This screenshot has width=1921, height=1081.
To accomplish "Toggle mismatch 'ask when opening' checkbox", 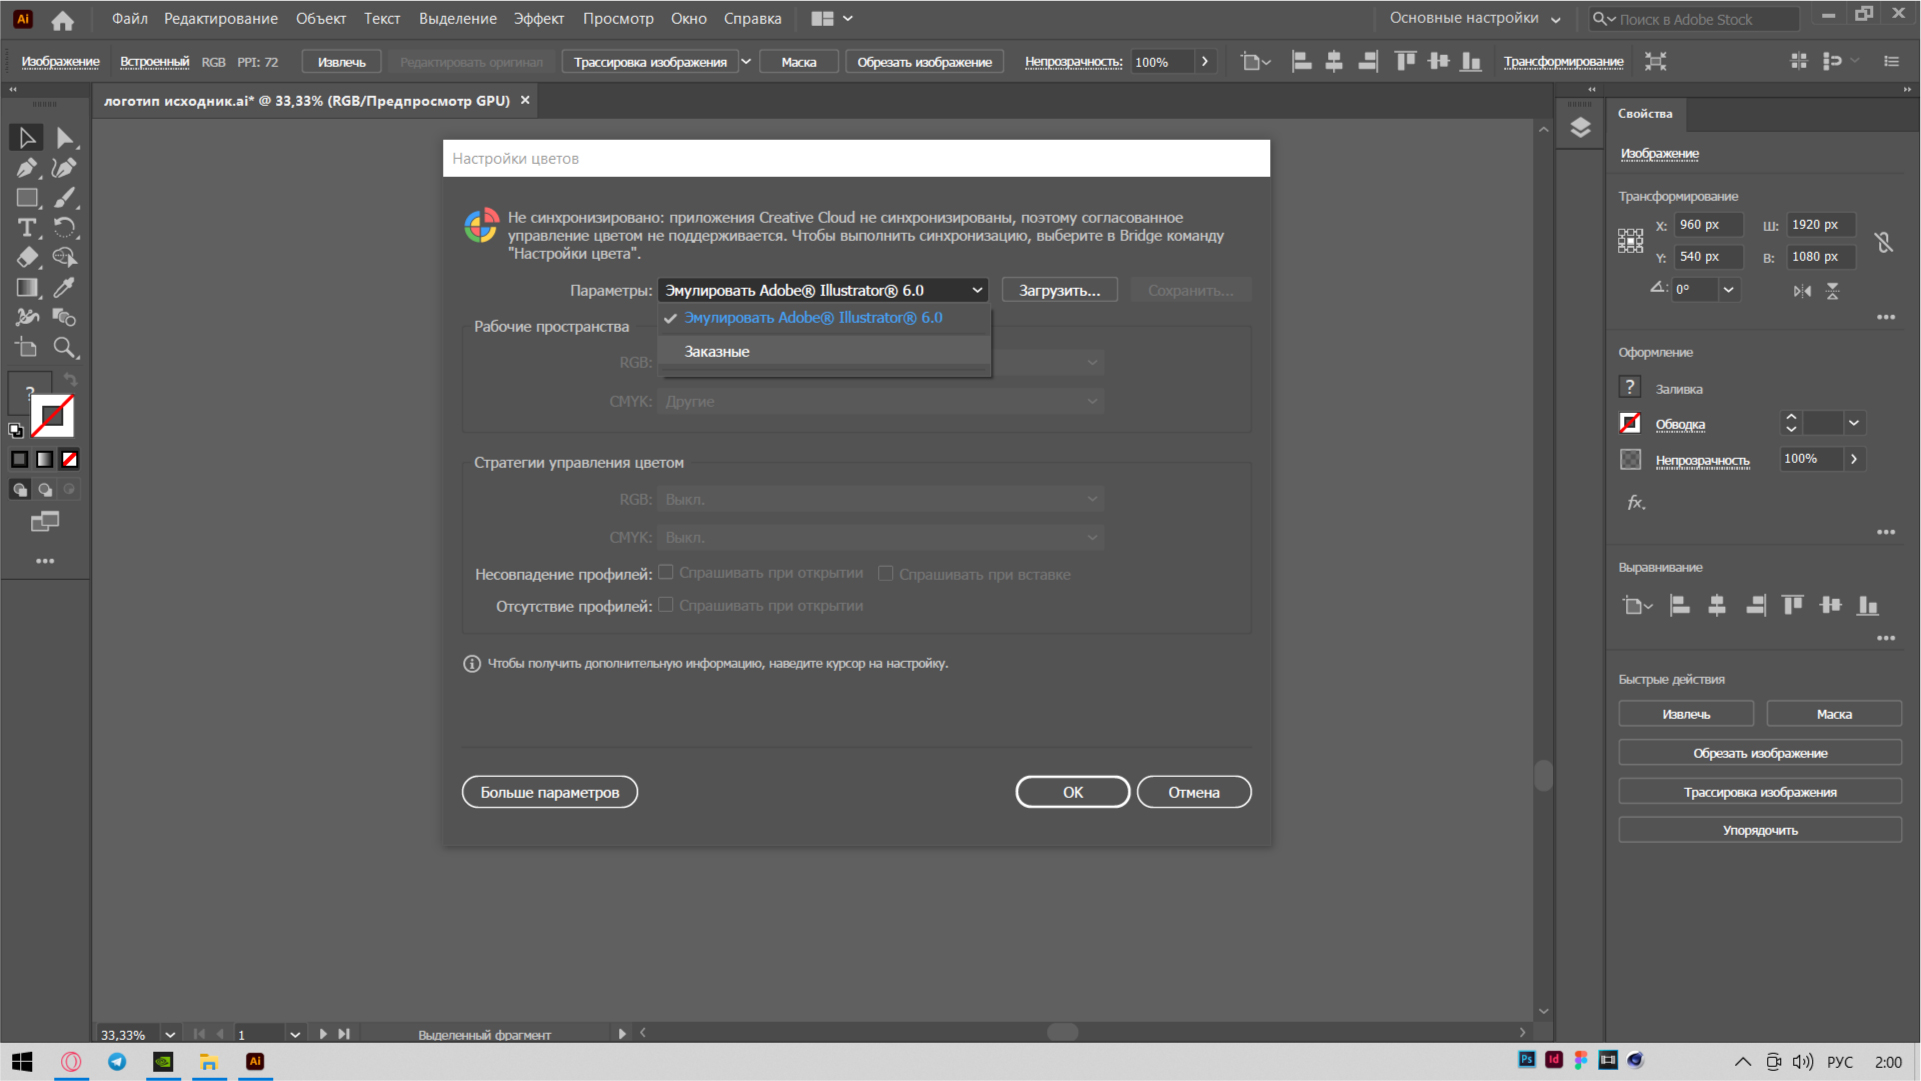I will [666, 573].
